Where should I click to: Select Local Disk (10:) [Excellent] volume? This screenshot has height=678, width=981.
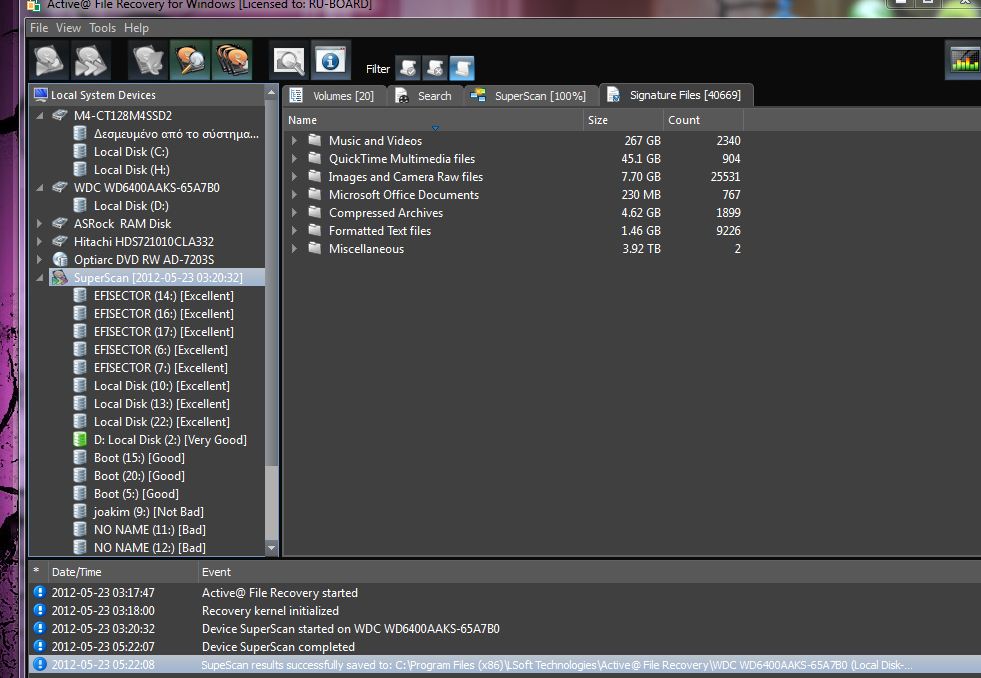point(161,386)
